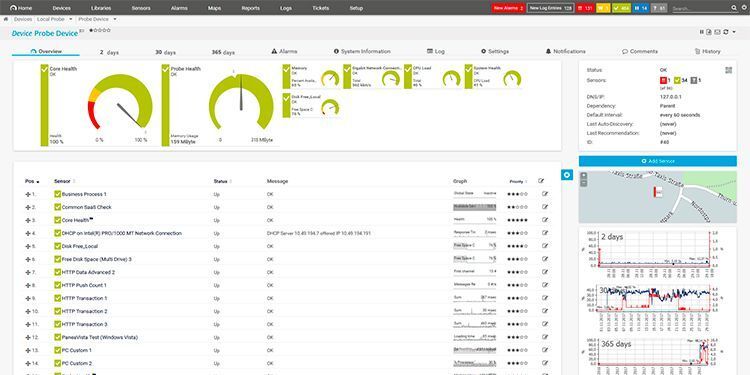
Task: Toggle the HTTP Data Advanced 2 checkbox
Action: tap(57, 272)
